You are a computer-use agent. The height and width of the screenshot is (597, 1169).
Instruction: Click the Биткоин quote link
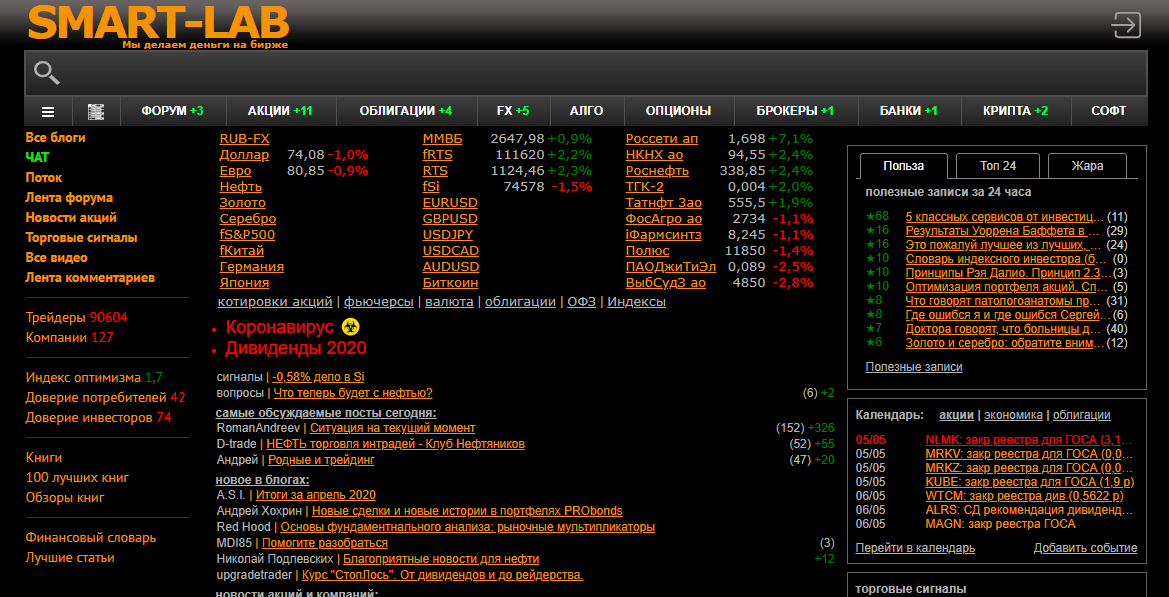pyautogui.click(x=450, y=283)
